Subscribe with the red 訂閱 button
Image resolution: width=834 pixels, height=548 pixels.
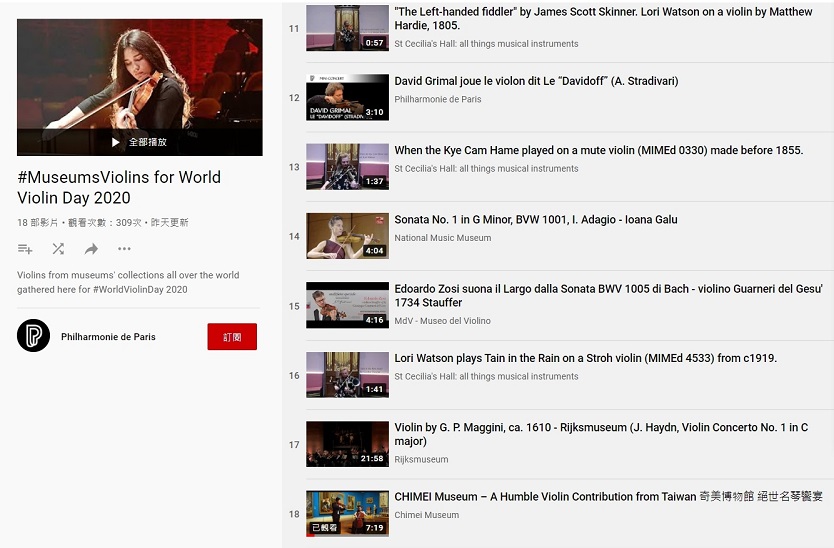[232, 336]
